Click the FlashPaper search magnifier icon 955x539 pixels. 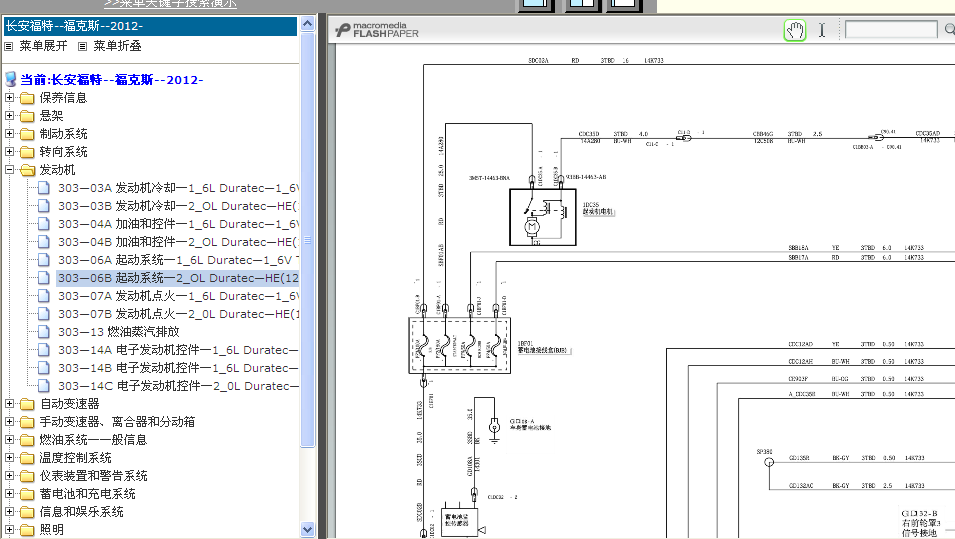point(950,29)
